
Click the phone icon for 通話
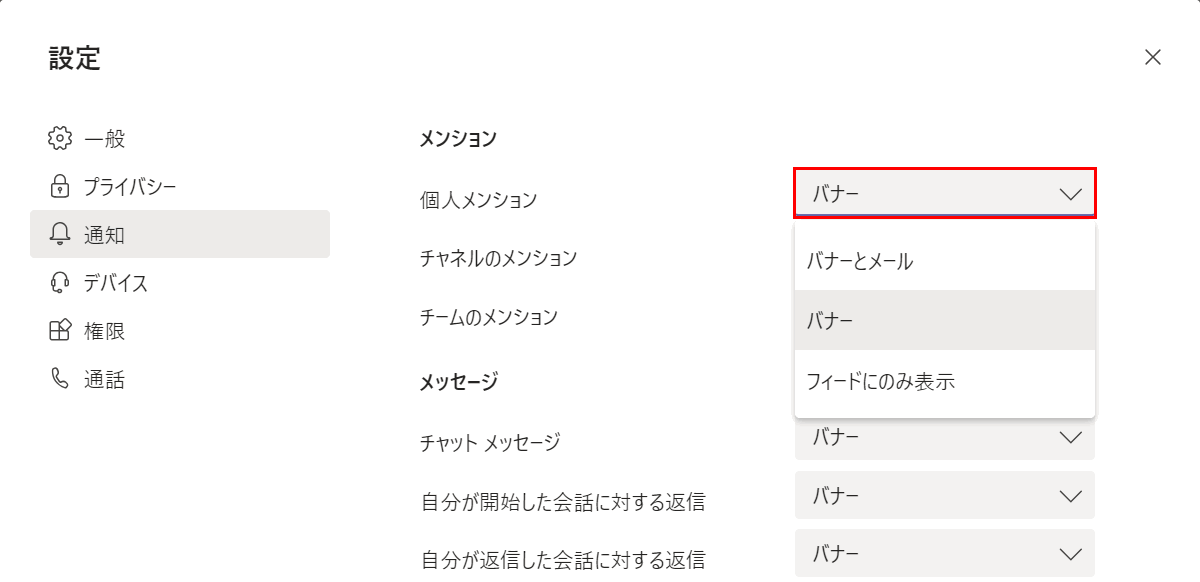point(60,379)
